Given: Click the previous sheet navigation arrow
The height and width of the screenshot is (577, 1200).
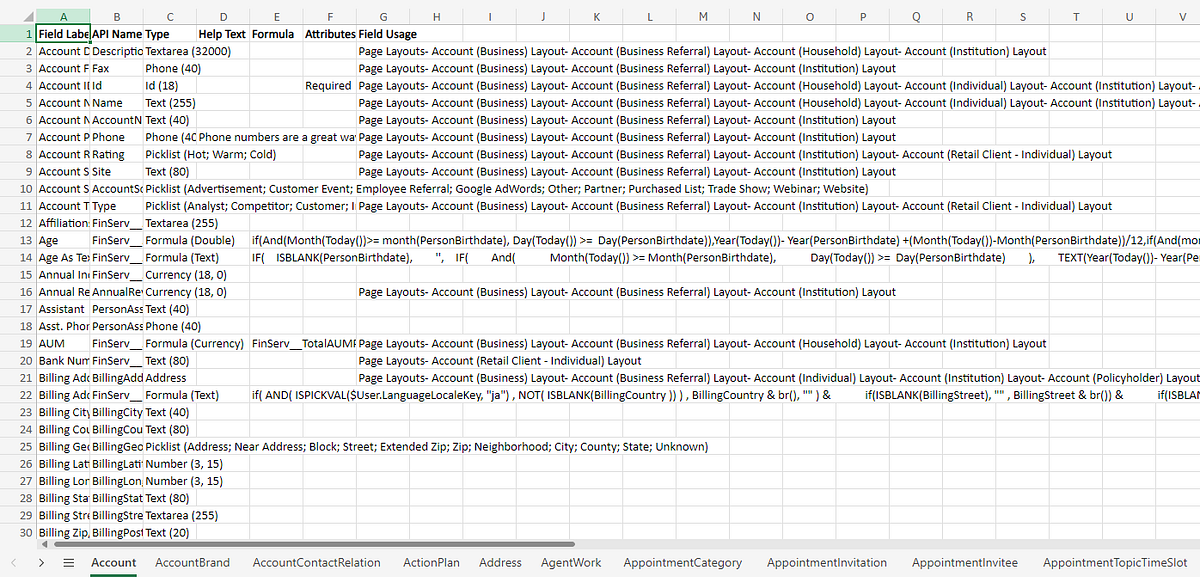Looking at the screenshot, I should click(14, 562).
